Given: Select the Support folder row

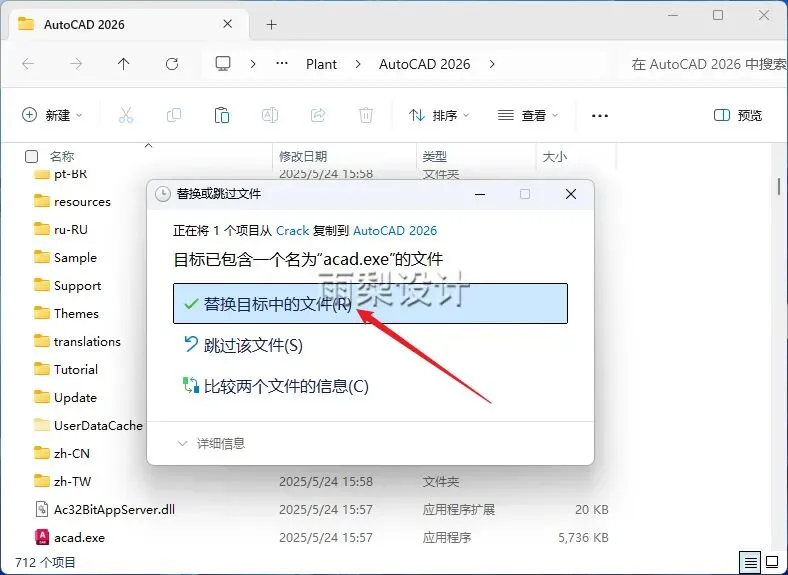Looking at the screenshot, I should click(77, 285).
